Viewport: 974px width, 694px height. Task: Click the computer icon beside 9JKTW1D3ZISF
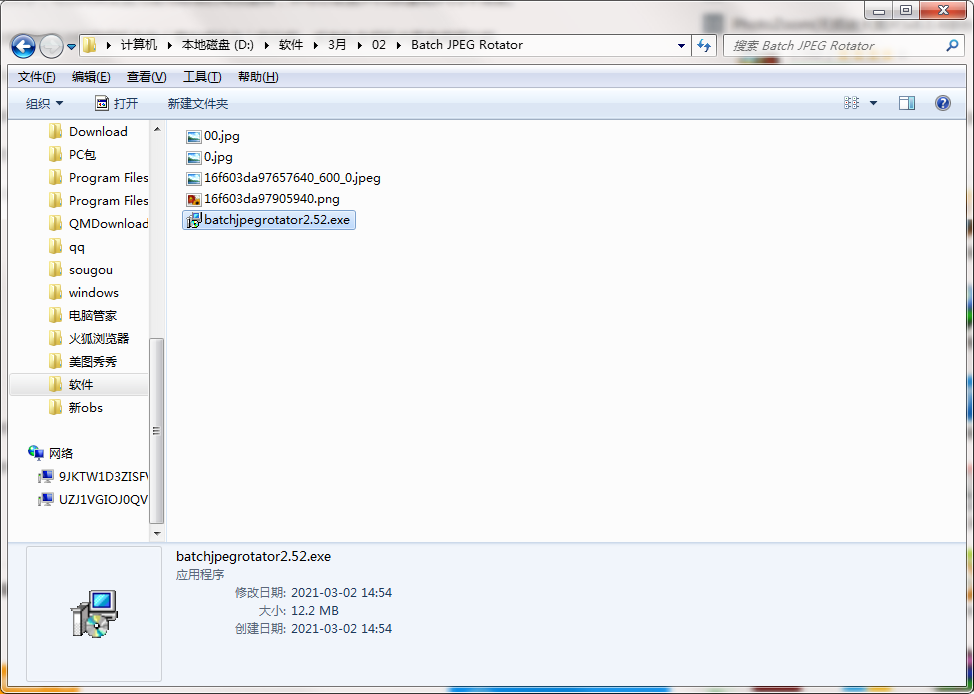[46, 477]
